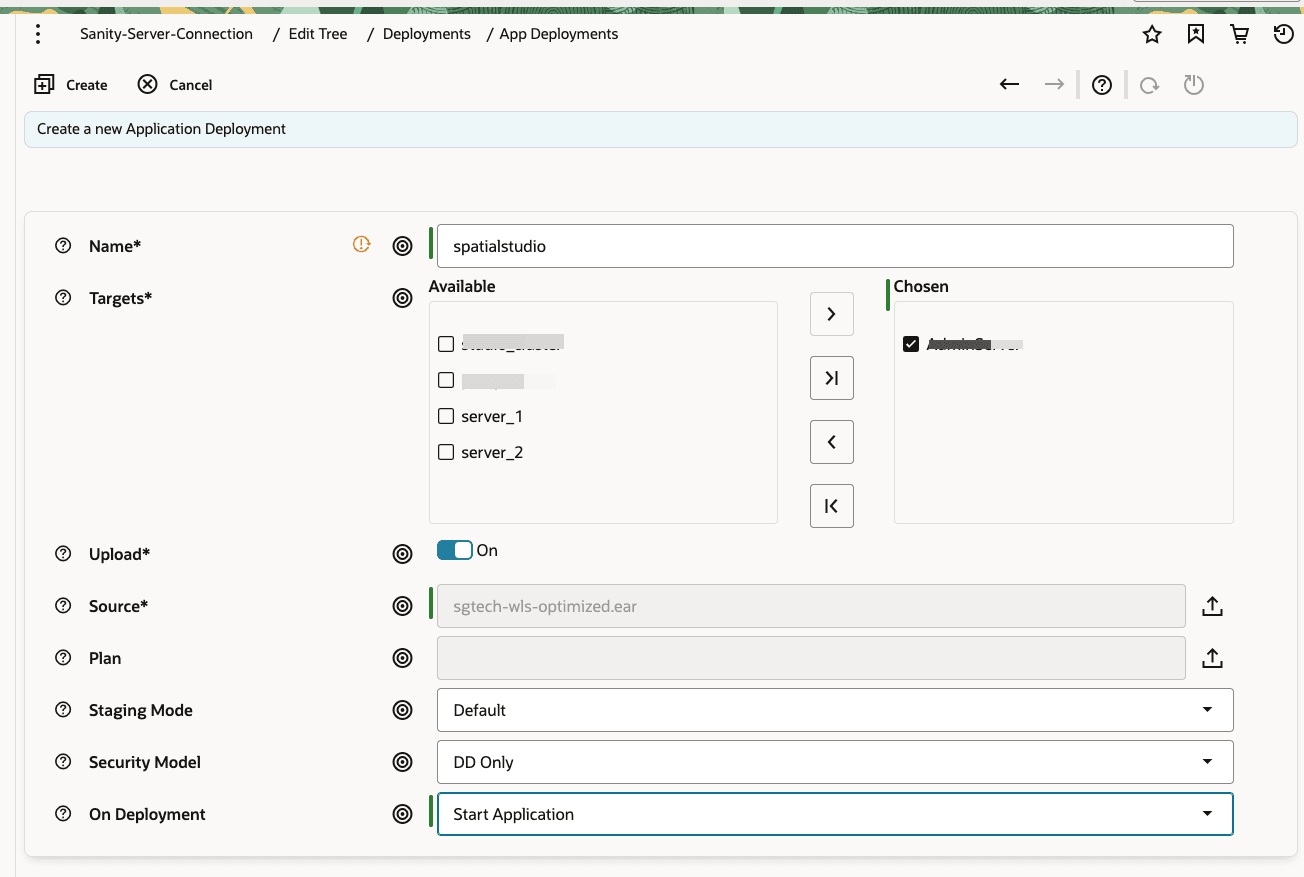Viewport: 1304px width, 877px height.
Task: Open the Security Model dropdown
Action: tap(835, 762)
